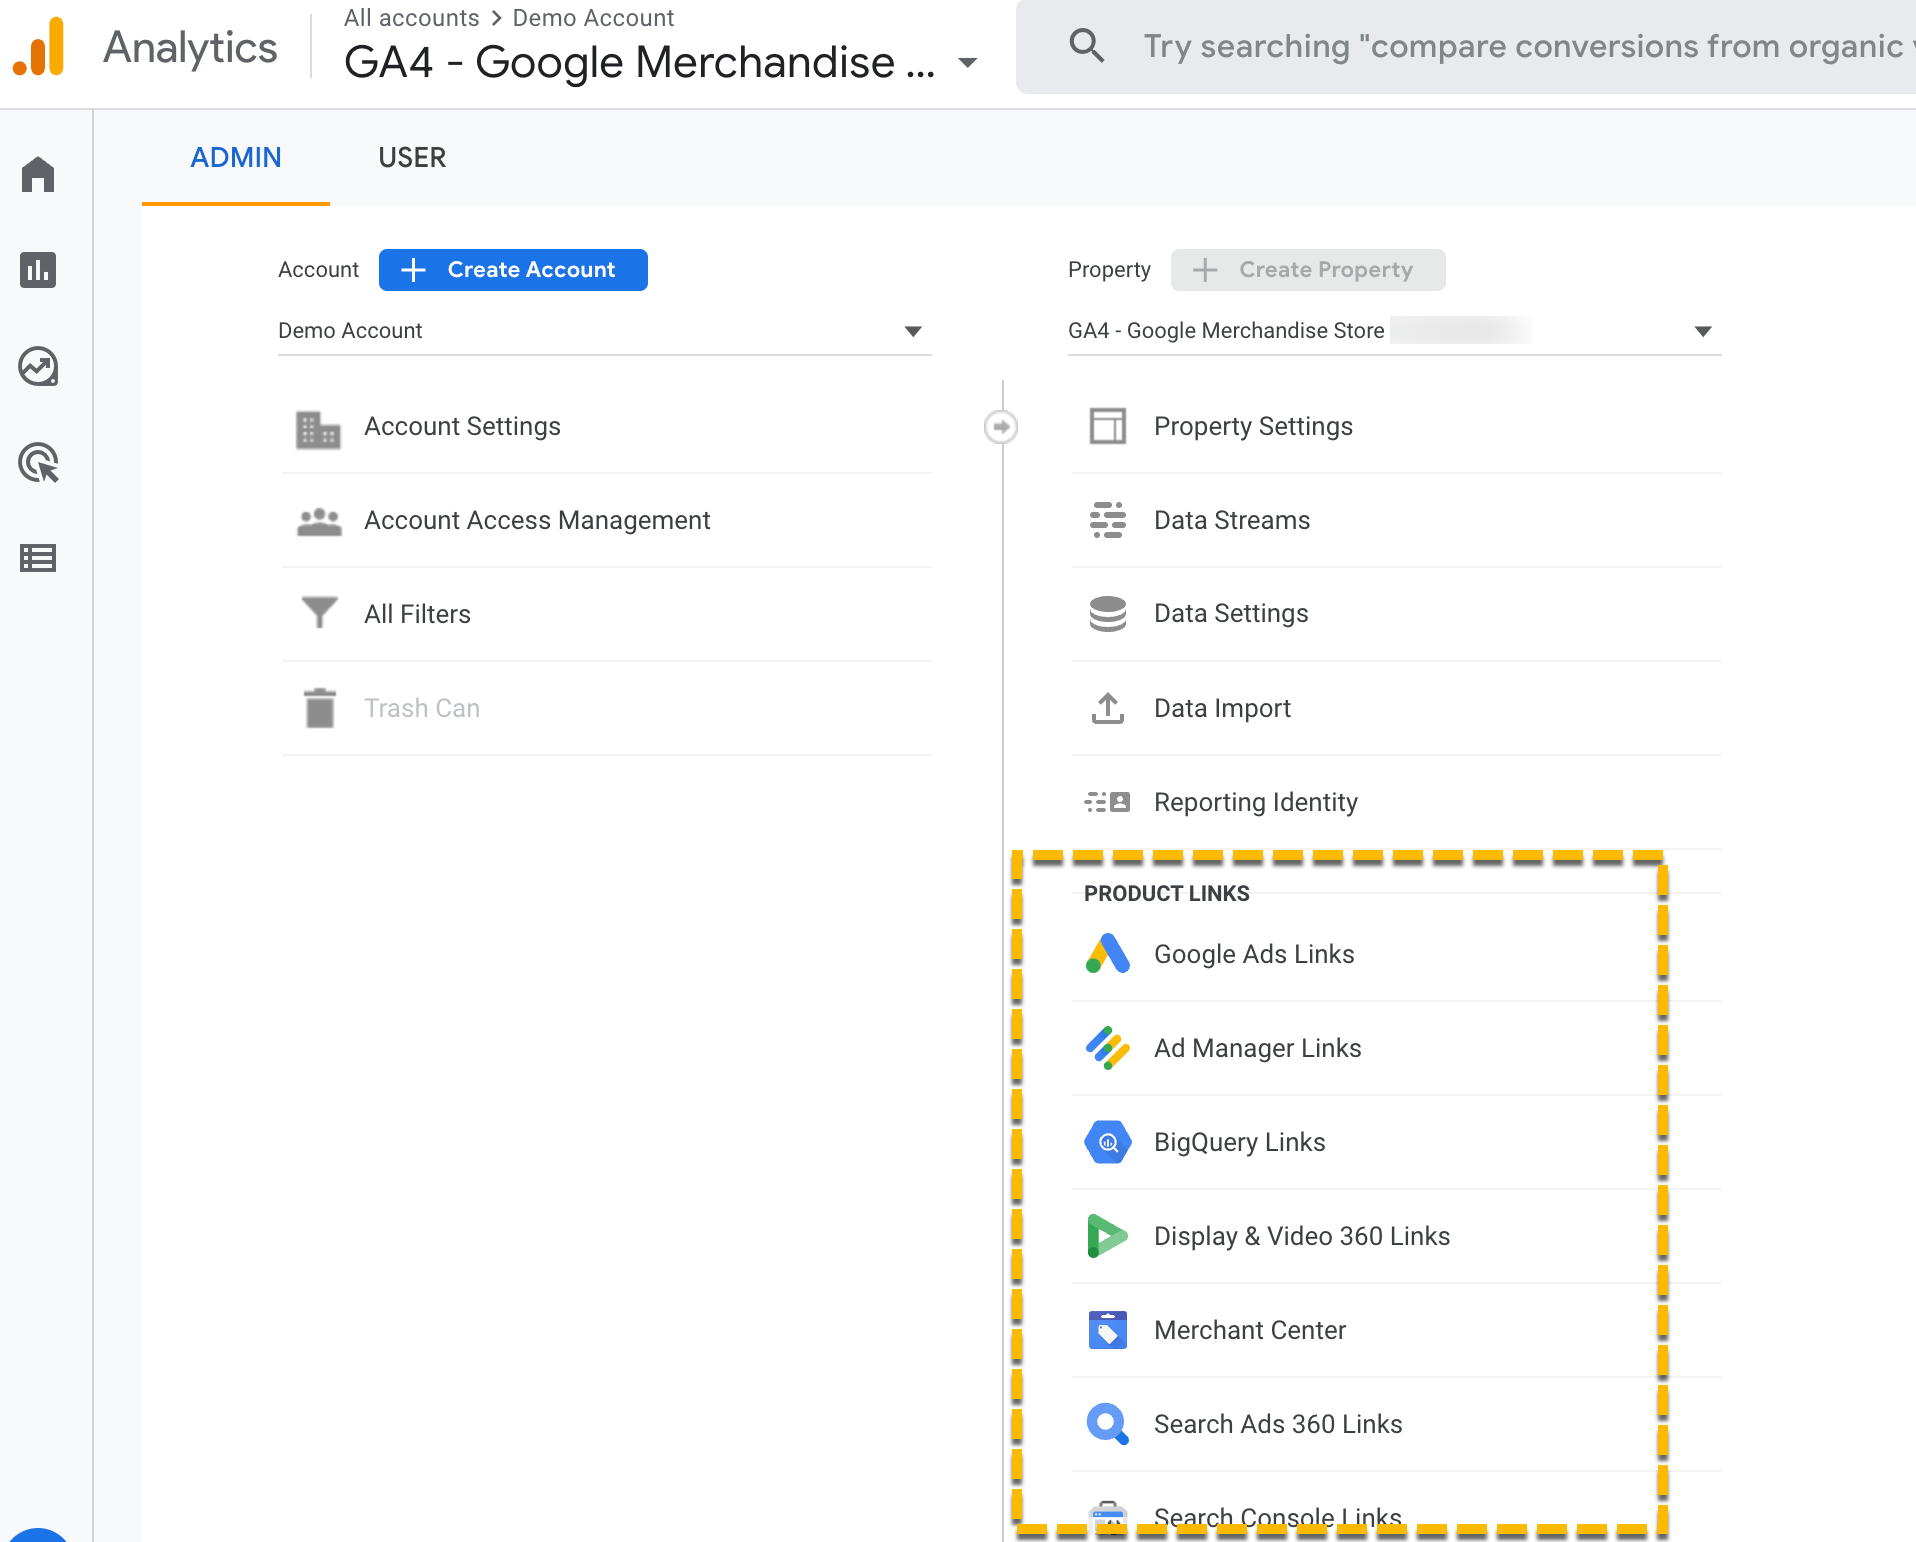
Task: Click the Create Property button
Action: click(x=1308, y=270)
